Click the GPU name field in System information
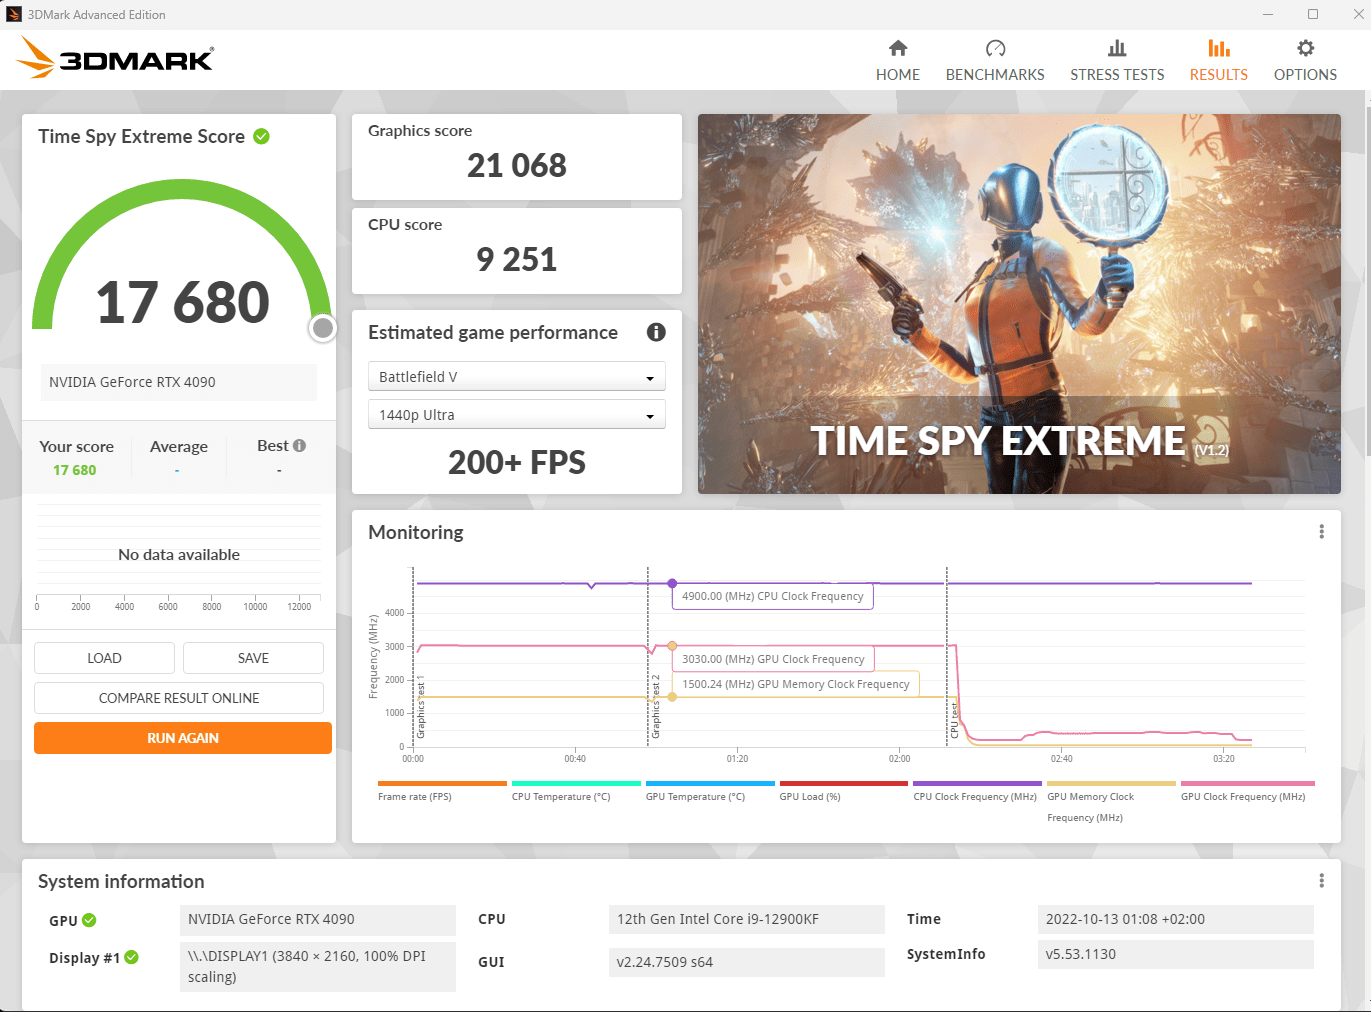1371x1012 pixels. pos(318,919)
